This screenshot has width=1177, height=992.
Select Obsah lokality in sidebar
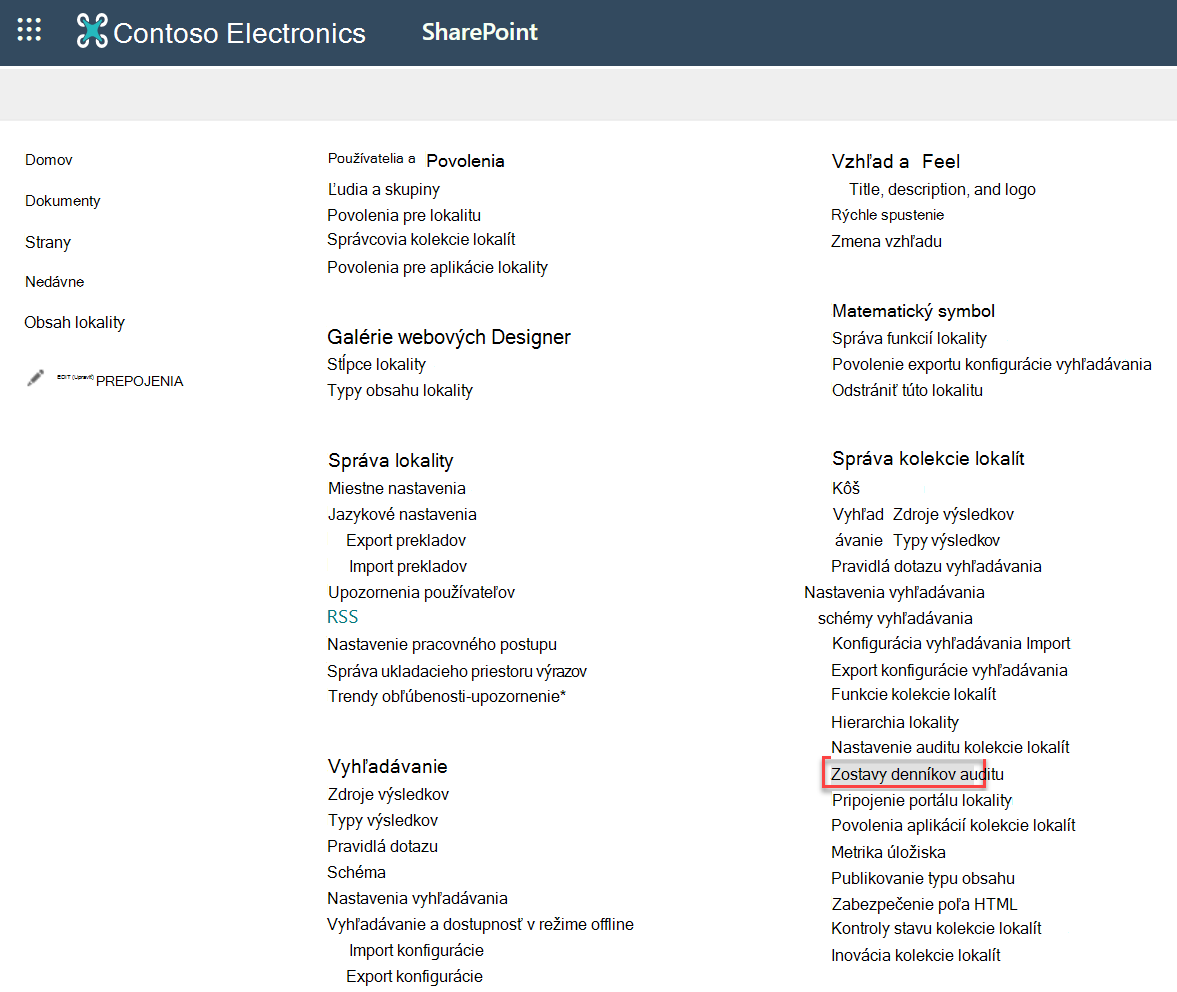click(x=74, y=323)
